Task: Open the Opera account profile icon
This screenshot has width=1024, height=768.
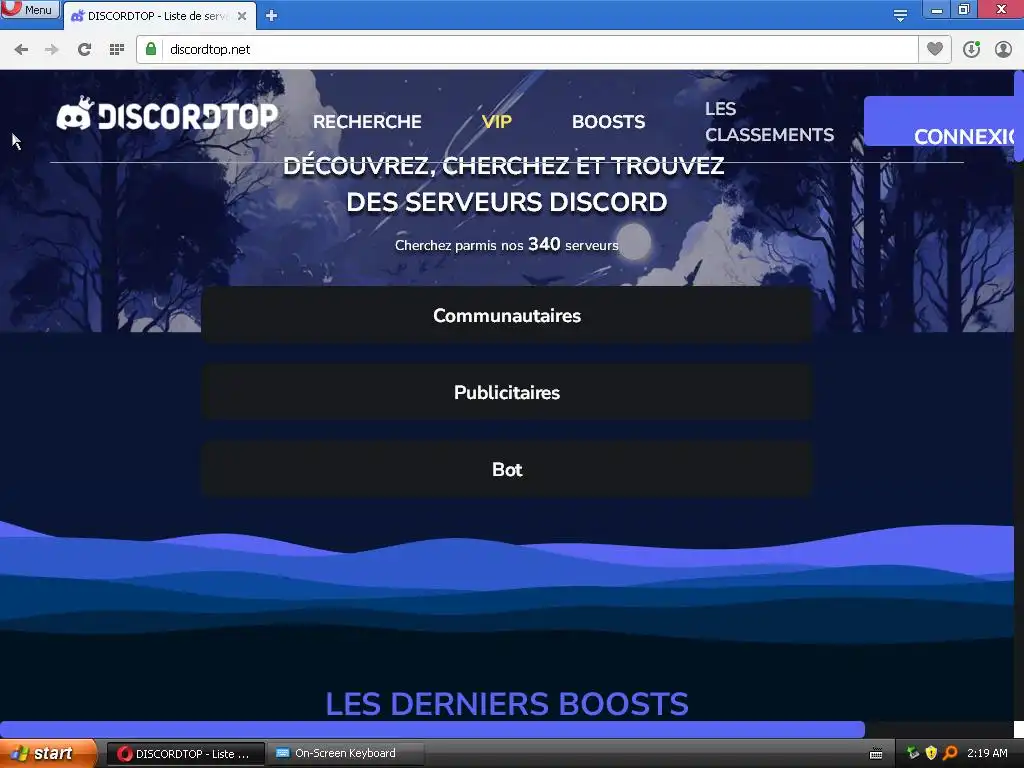Action: (1003, 50)
